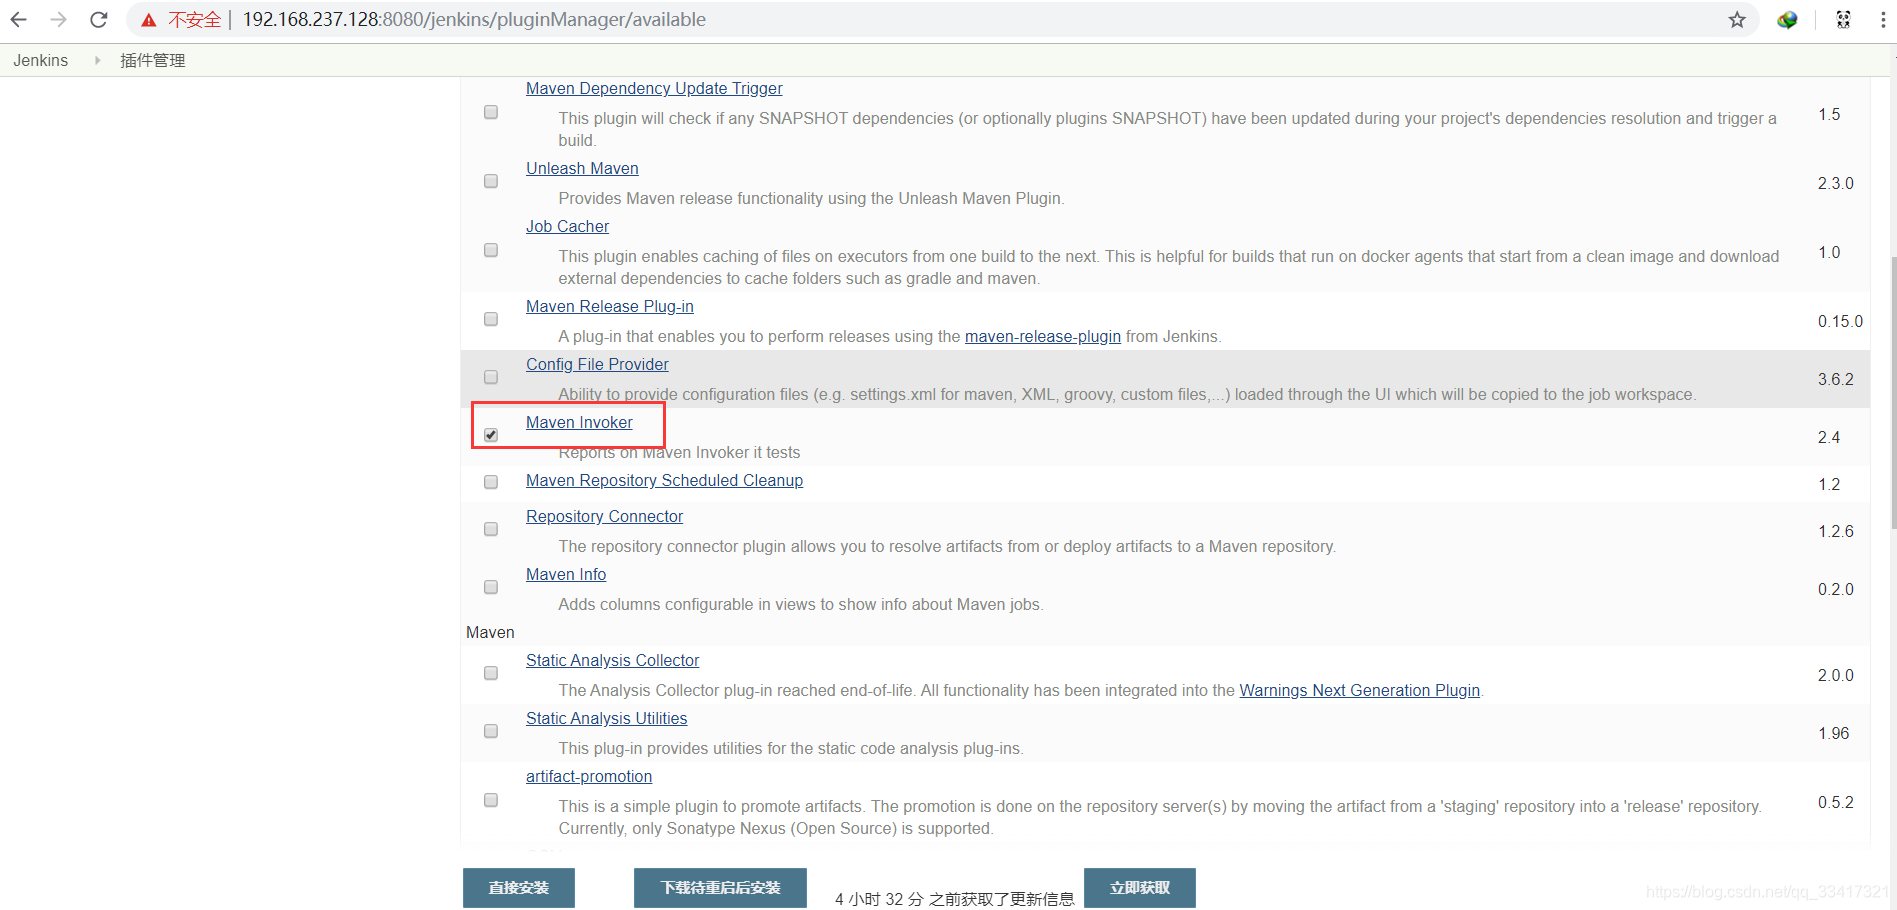Open the Static Analysis Utilities link
This screenshot has width=1897, height=910.
606,718
